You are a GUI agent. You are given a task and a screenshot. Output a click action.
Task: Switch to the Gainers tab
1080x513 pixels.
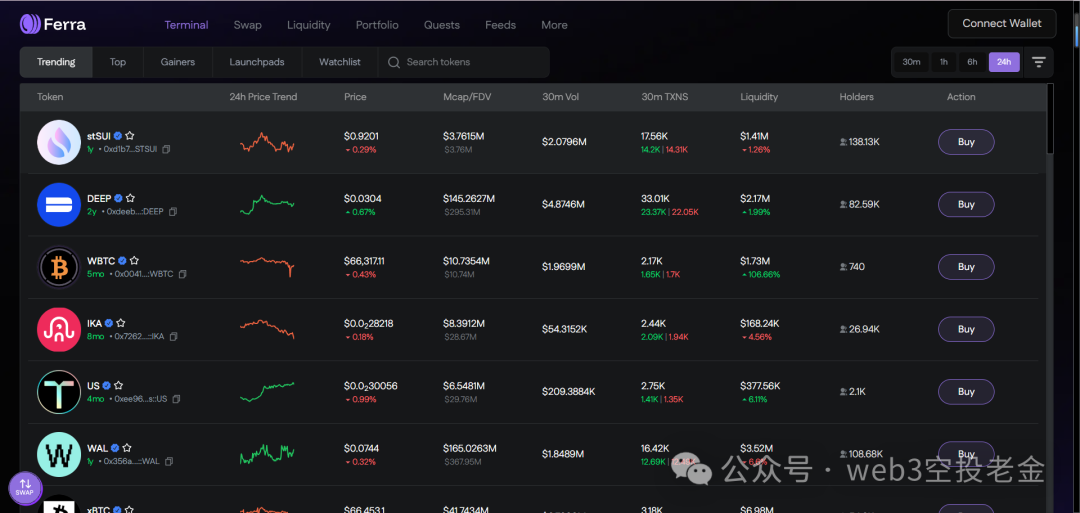tap(178, 62)
